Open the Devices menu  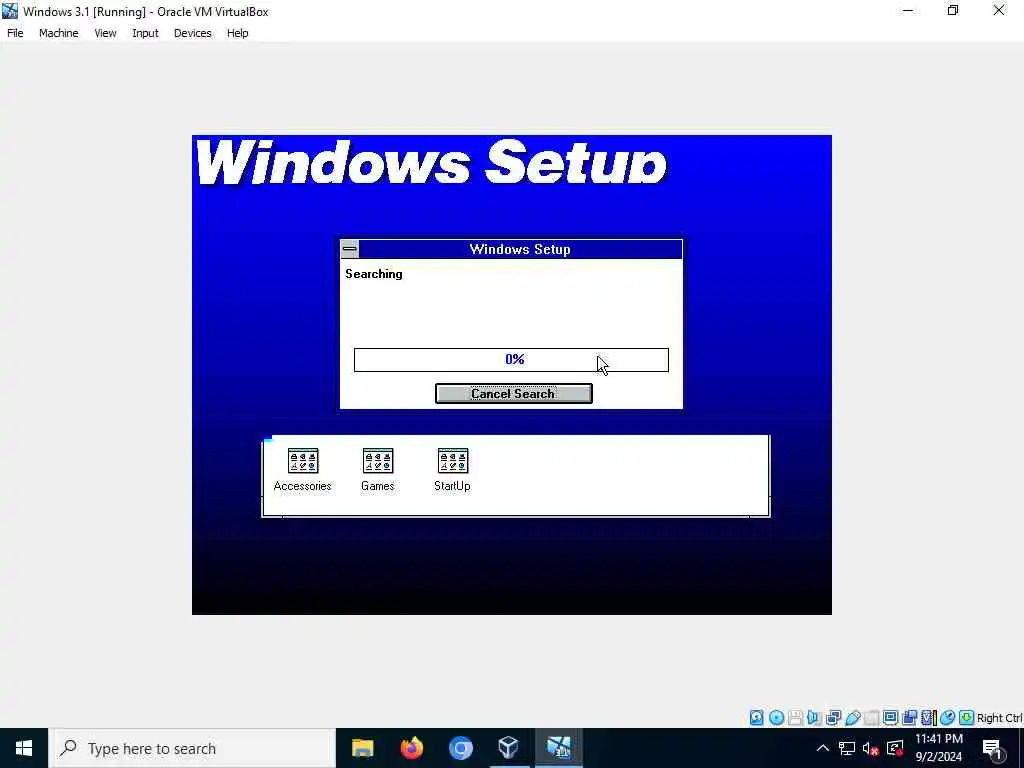click(193, 33)
